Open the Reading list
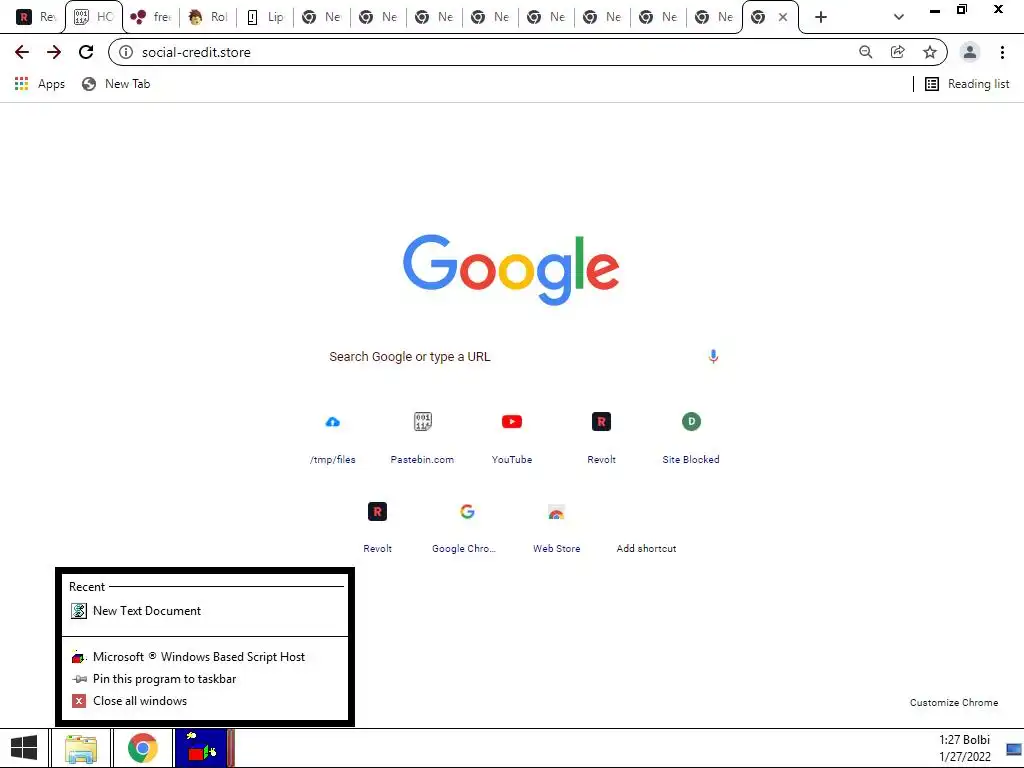This screenshot has height=768, width=1024. [967, 84]
